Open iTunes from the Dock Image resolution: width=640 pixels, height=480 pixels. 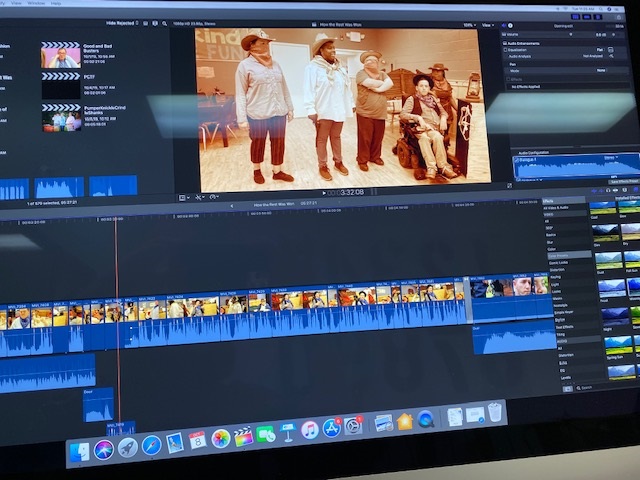(x=310, y=430)
